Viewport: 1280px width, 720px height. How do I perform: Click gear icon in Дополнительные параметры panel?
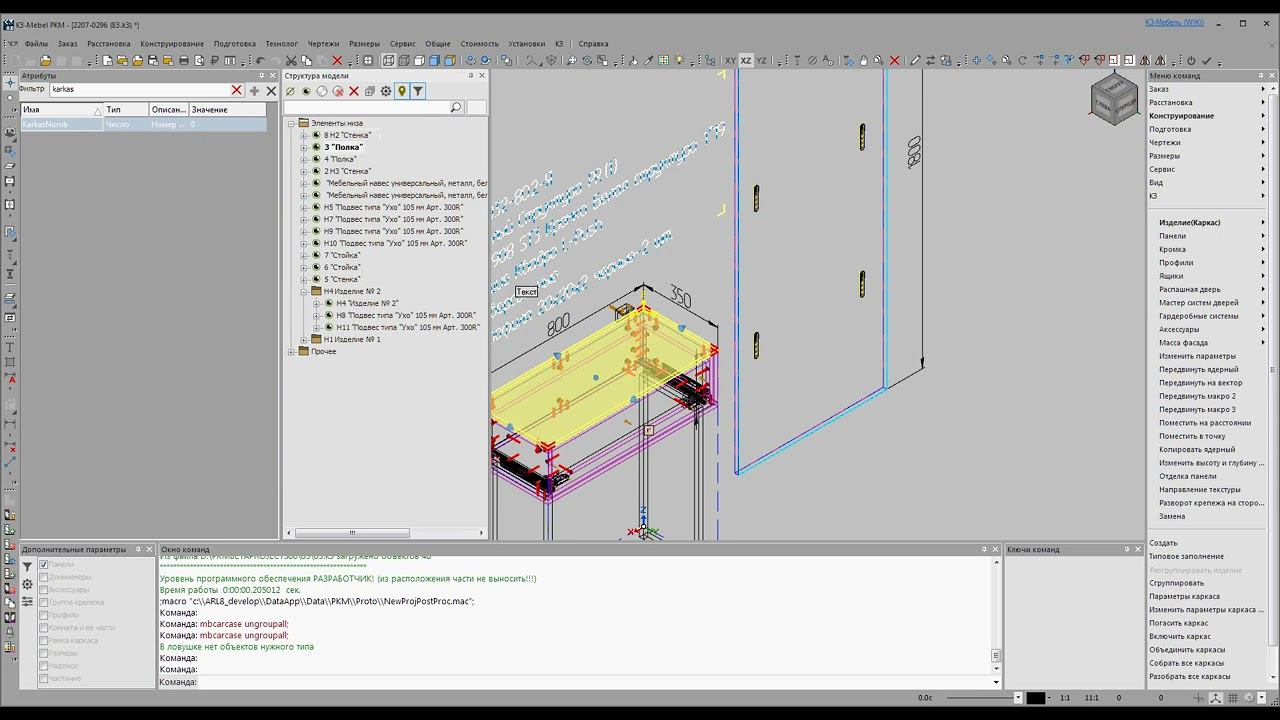(27, 585)
